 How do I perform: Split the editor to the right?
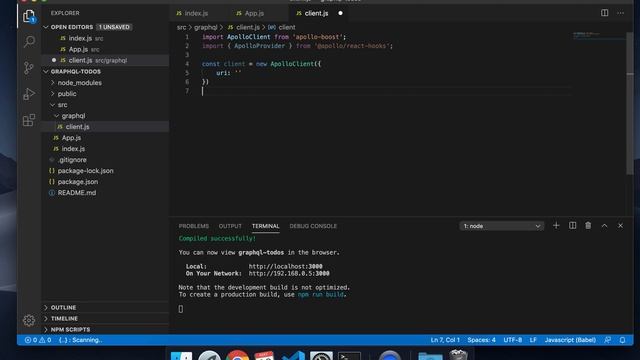[x=604, y=13]
